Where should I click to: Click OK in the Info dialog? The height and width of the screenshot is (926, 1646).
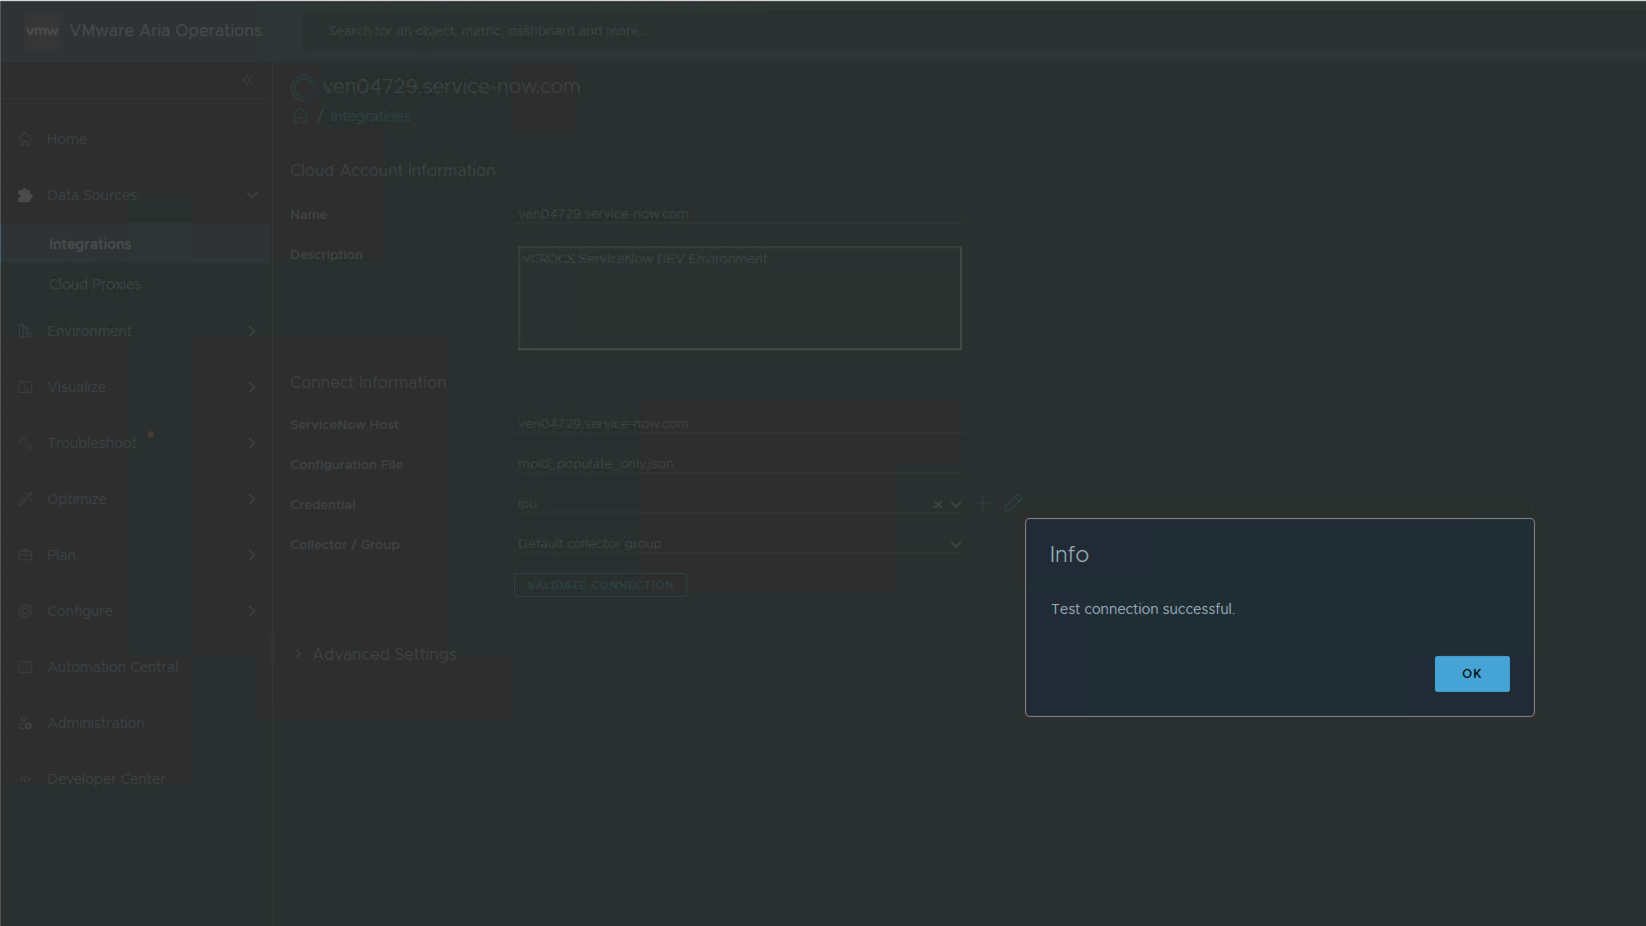[x=1471, y=674]
